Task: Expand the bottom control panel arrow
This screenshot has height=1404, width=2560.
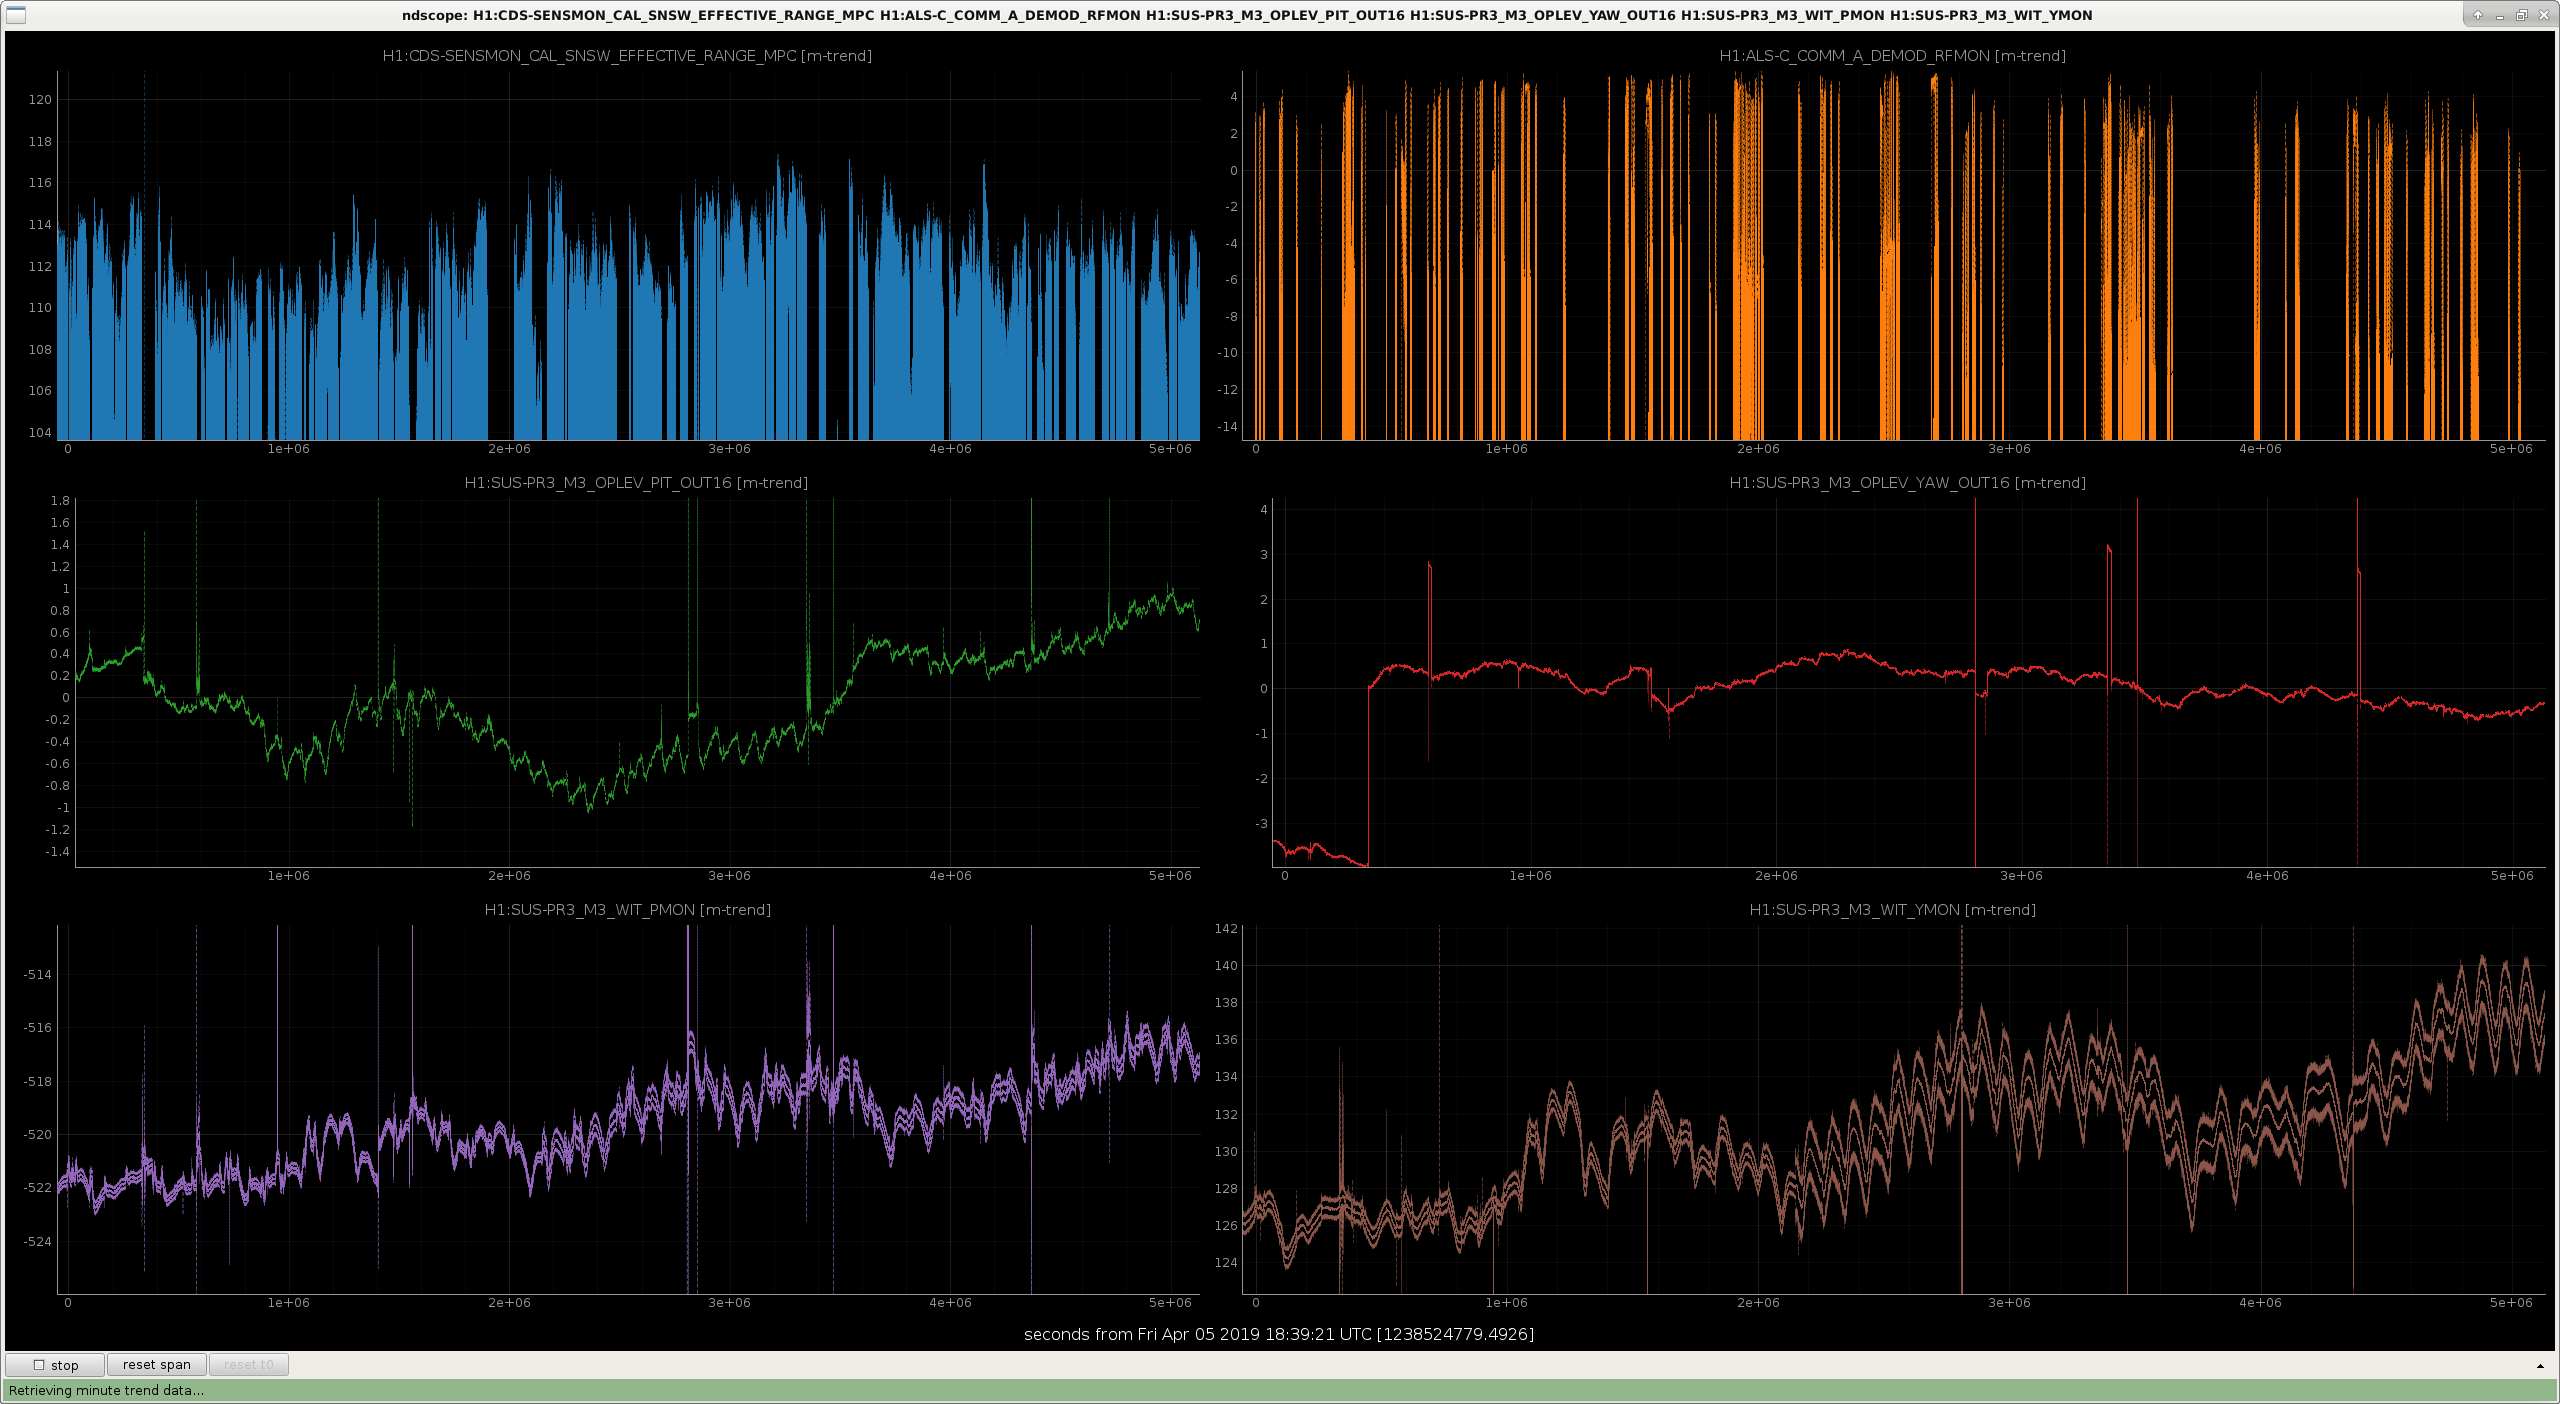Action: coord(2540,1365)
